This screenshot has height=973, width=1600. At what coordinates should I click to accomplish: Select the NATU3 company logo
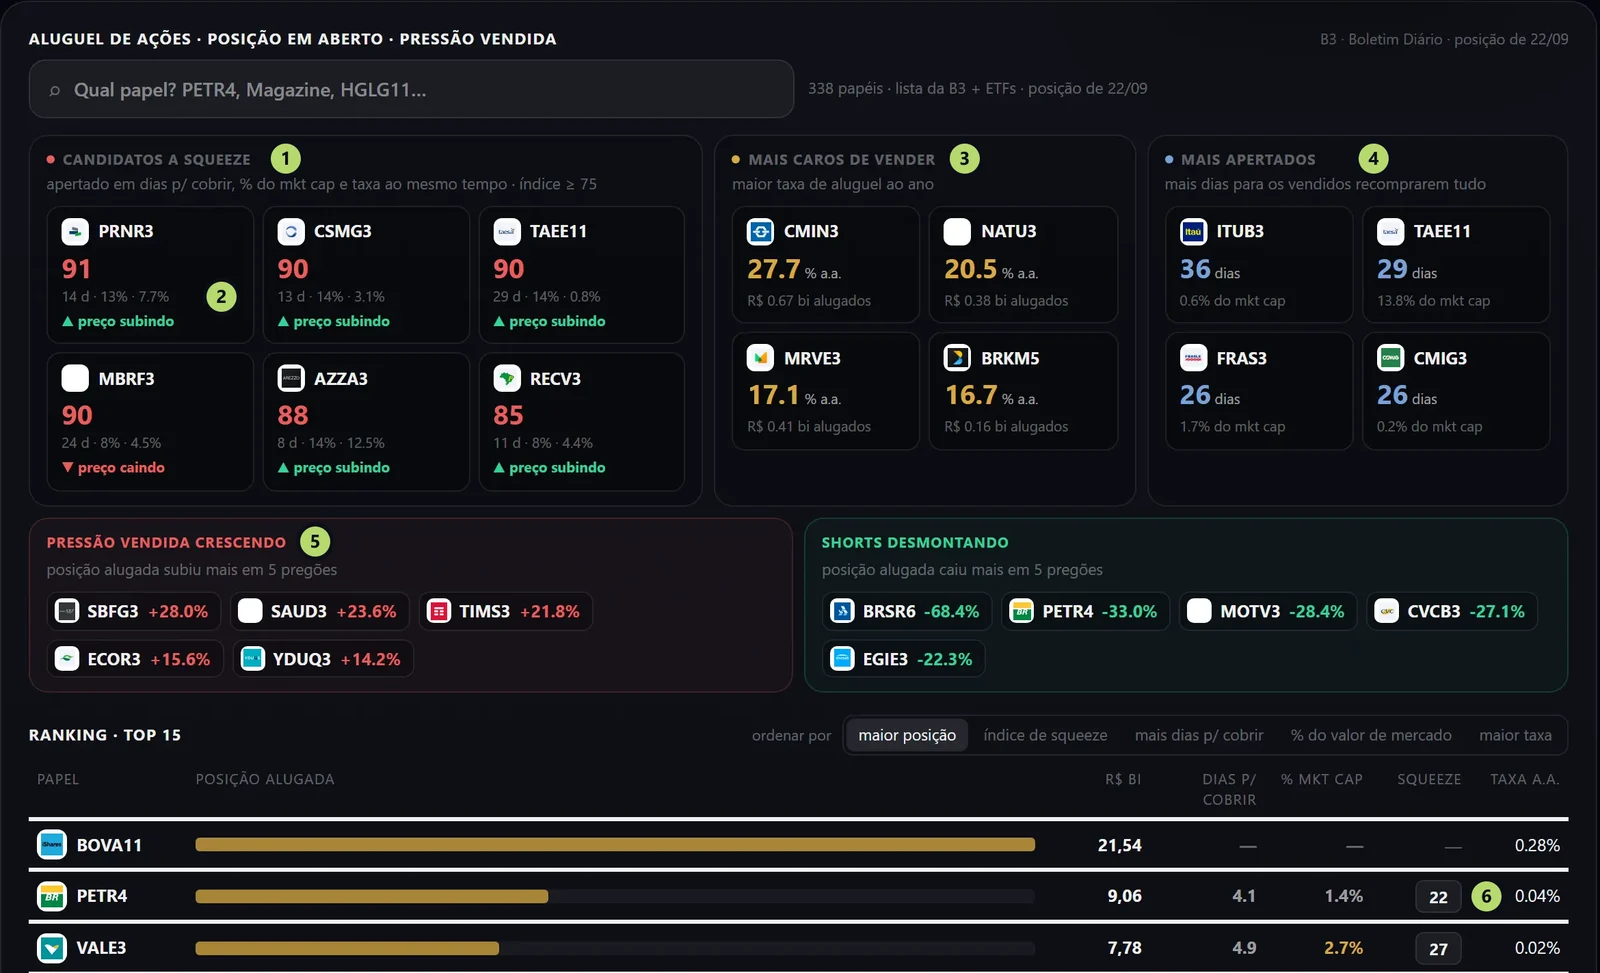point(958,231)
